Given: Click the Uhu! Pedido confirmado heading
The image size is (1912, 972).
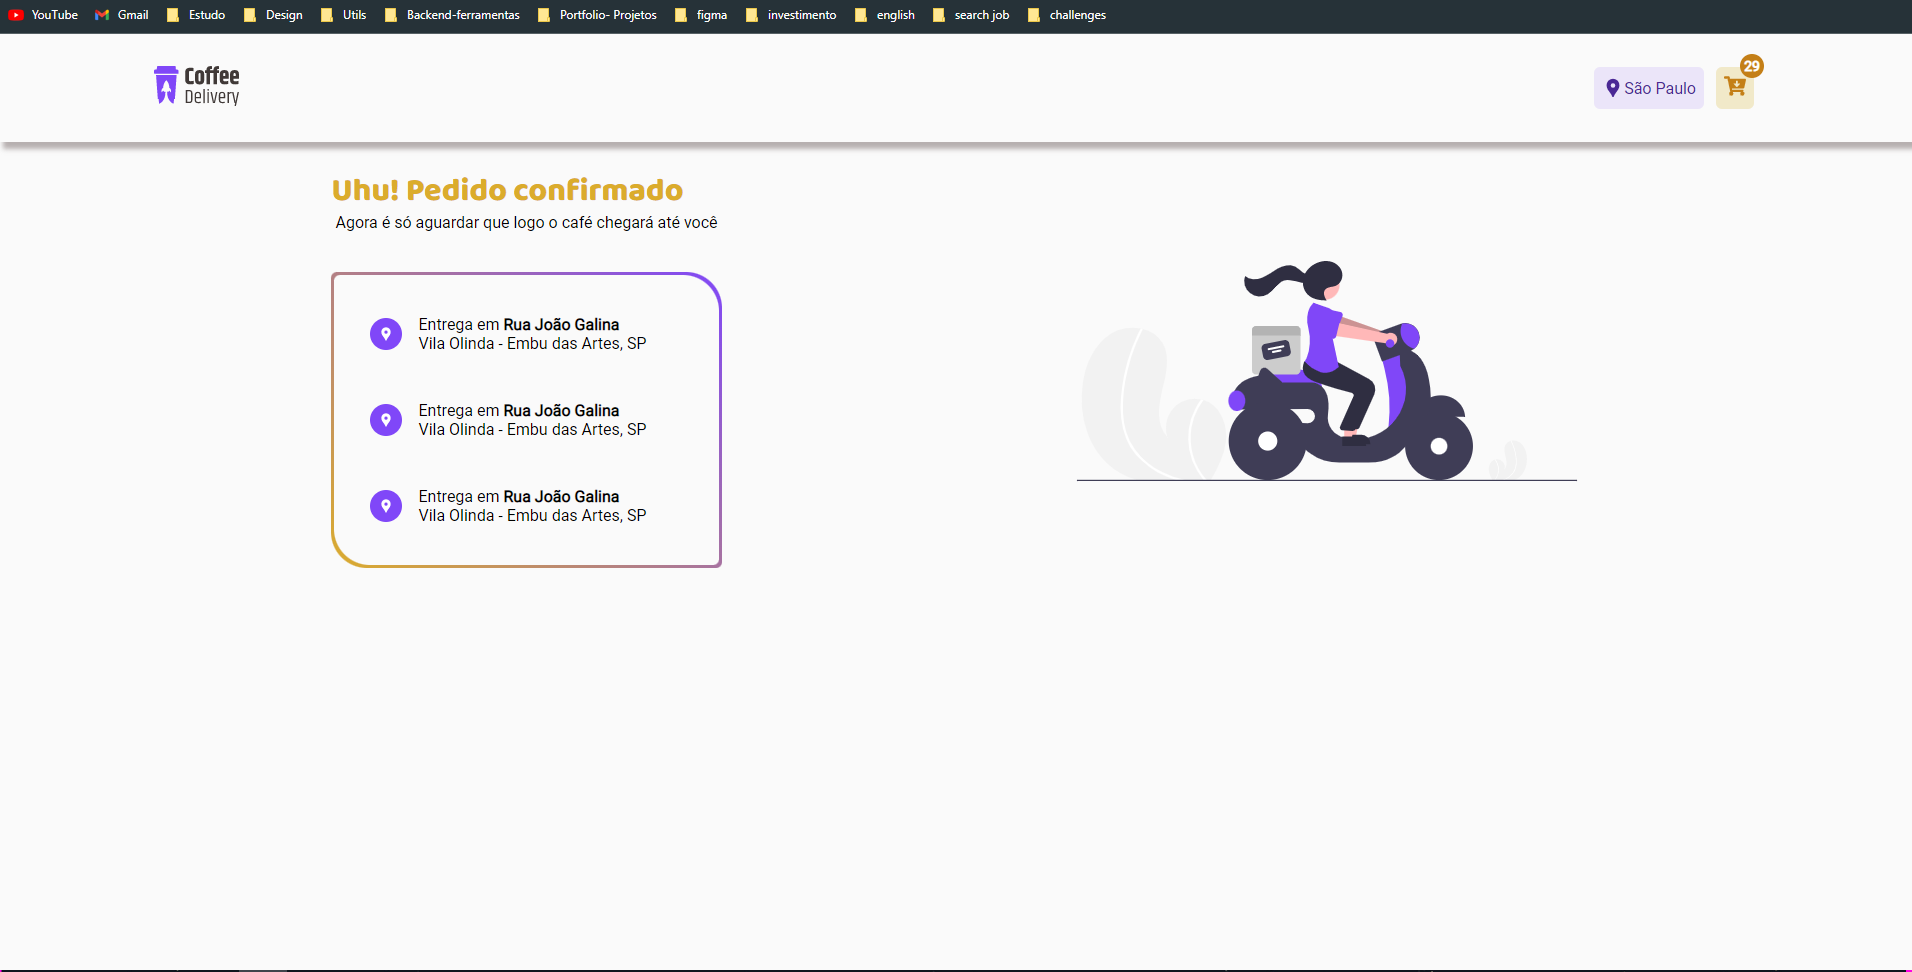Looking at the screenshot, I should [x=507, y=190].
